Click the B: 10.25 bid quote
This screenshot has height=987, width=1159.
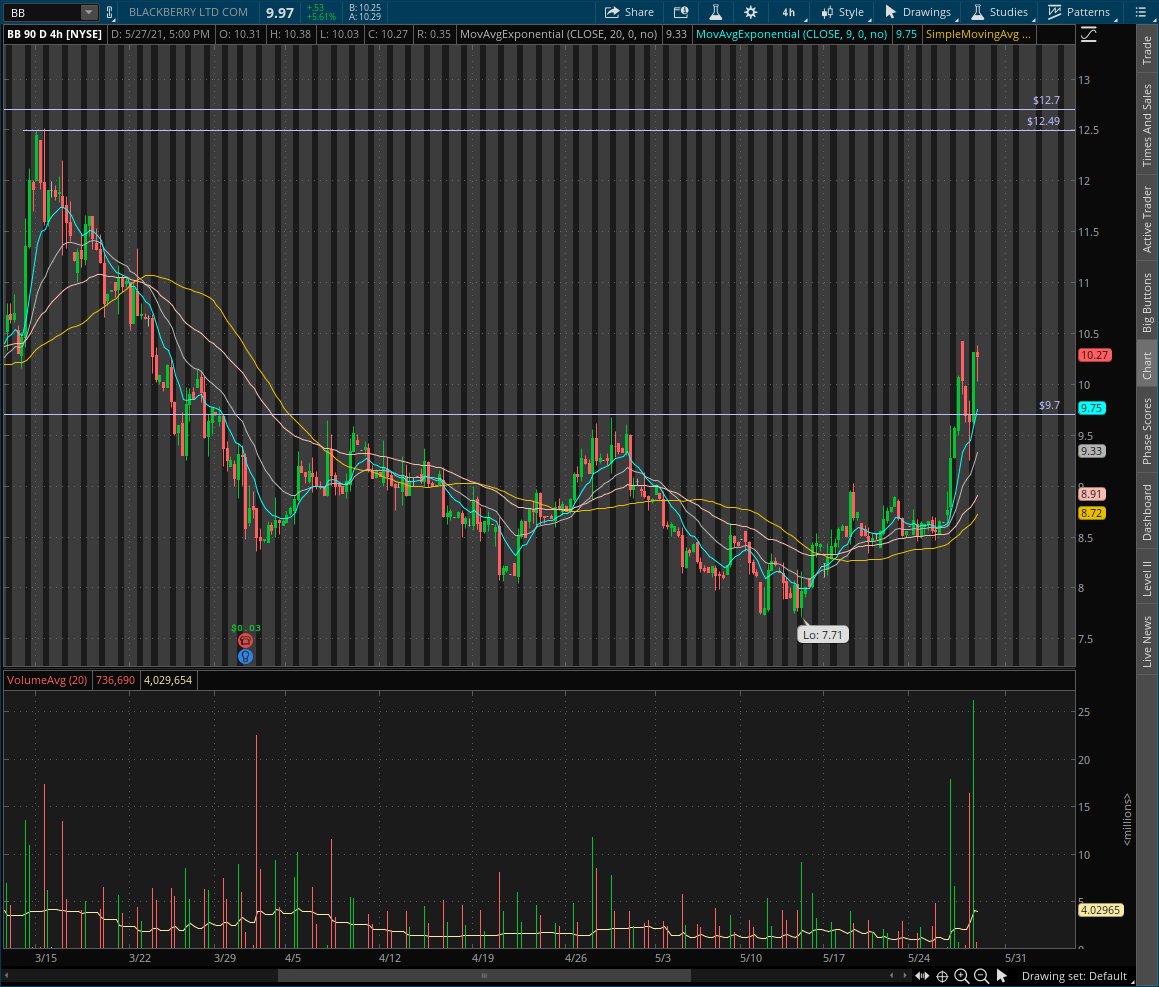[365, 7]
